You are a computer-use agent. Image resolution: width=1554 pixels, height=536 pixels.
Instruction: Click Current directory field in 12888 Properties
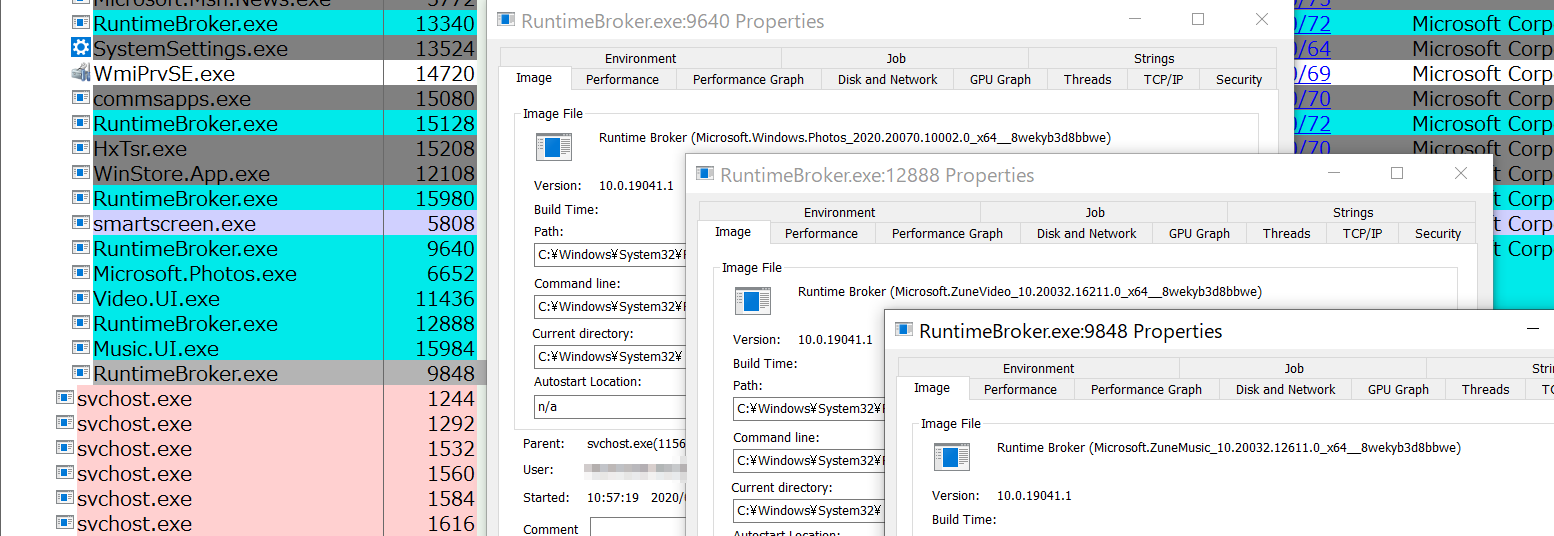click(x=808, y=511)
